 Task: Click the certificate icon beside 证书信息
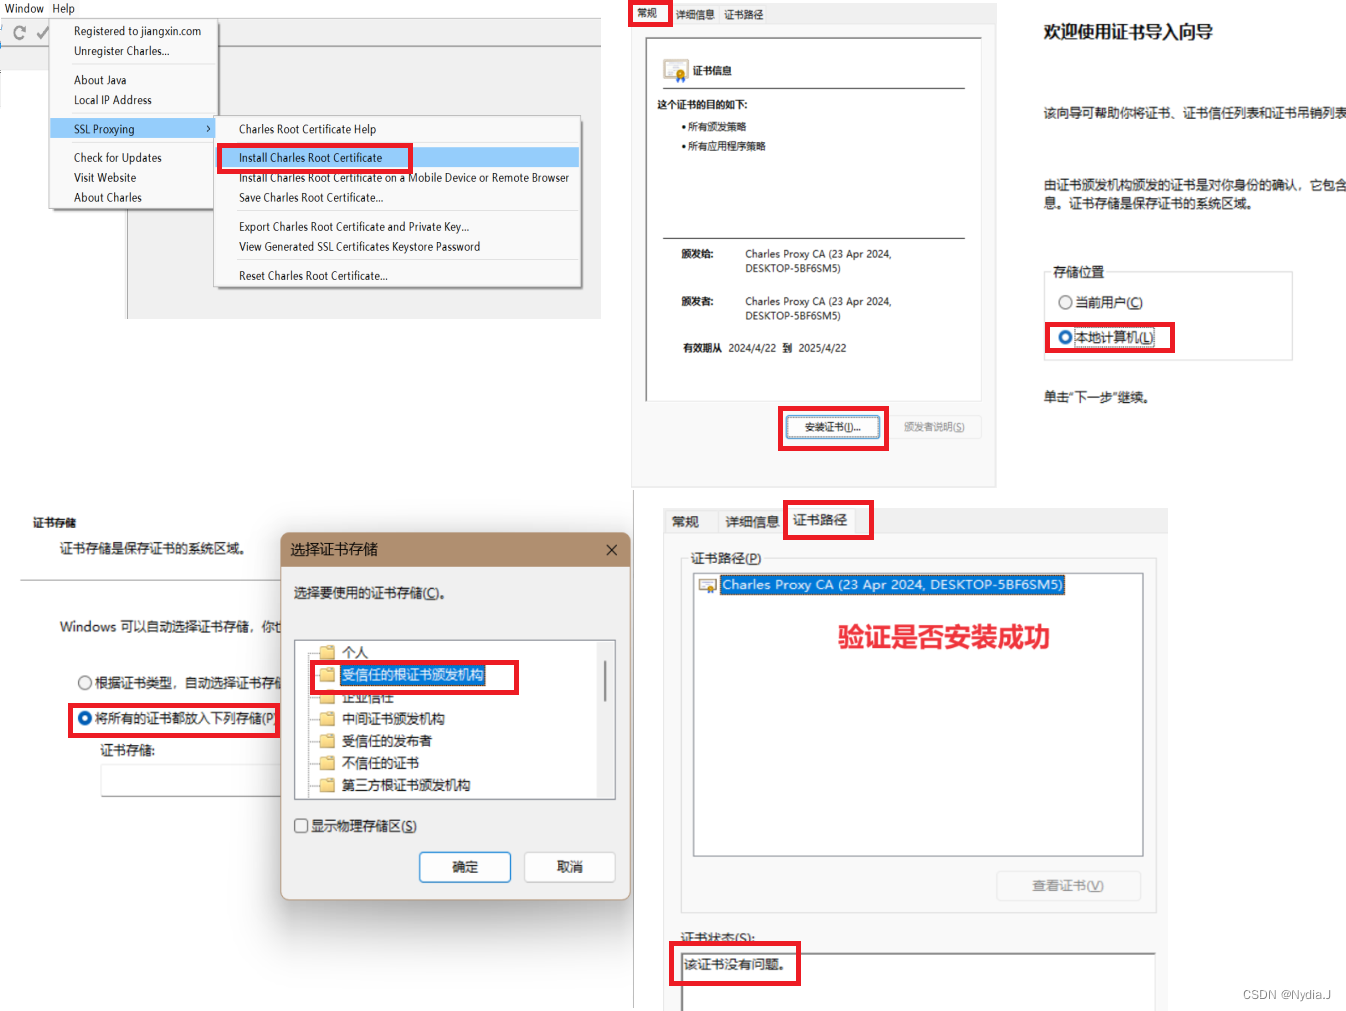click(675, 71)
